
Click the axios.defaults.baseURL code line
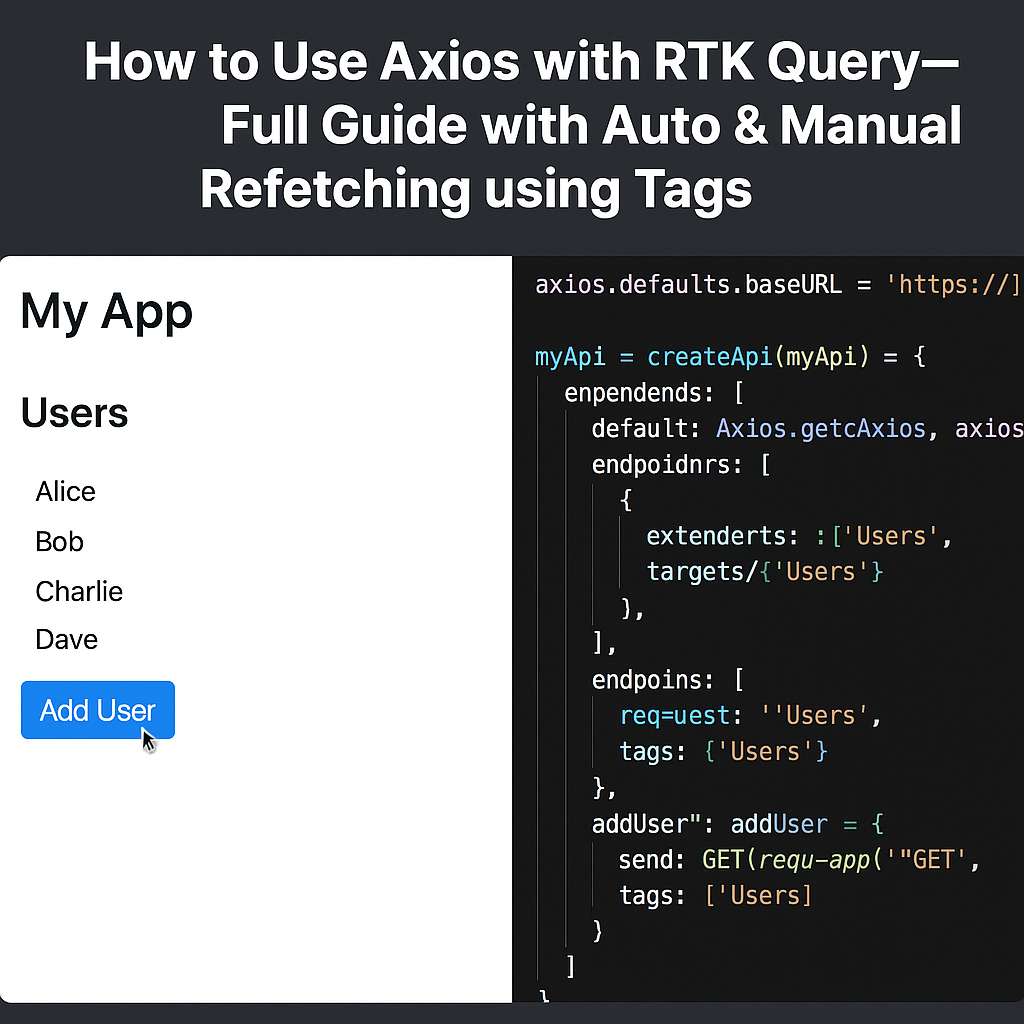click(x=687, y=284)
